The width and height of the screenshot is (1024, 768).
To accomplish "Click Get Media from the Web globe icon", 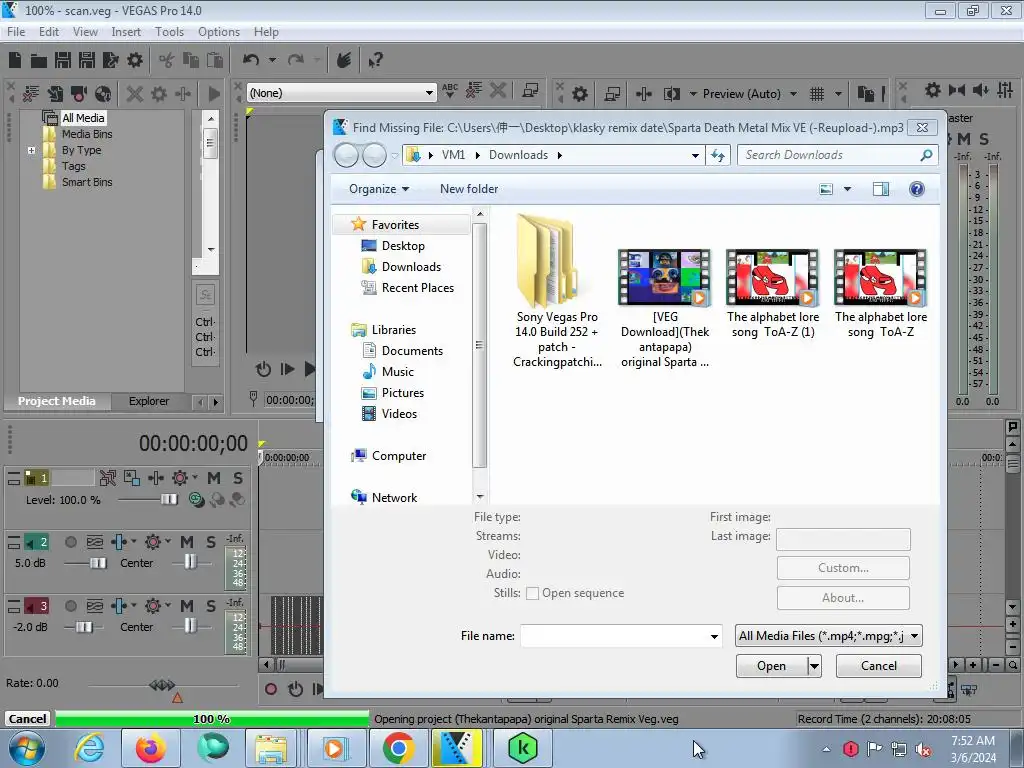I will (103, 93).
